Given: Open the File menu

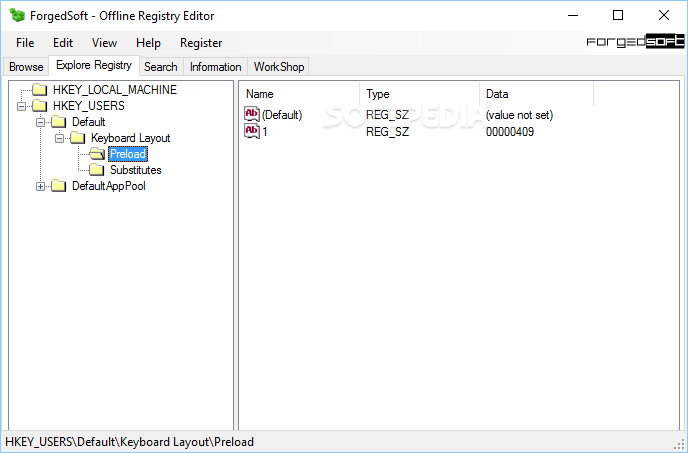Looking at the screenshot, I should [25, 43].
